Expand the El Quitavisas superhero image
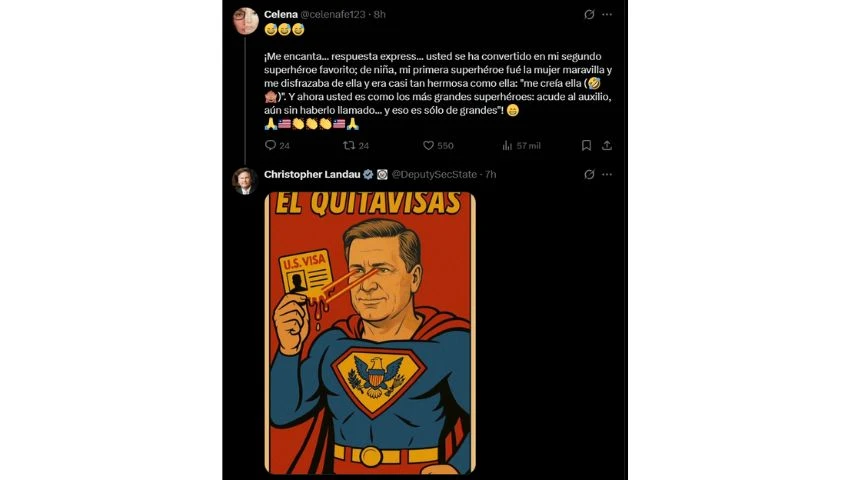This screenshot has height=480, width=850. (370, 333)
